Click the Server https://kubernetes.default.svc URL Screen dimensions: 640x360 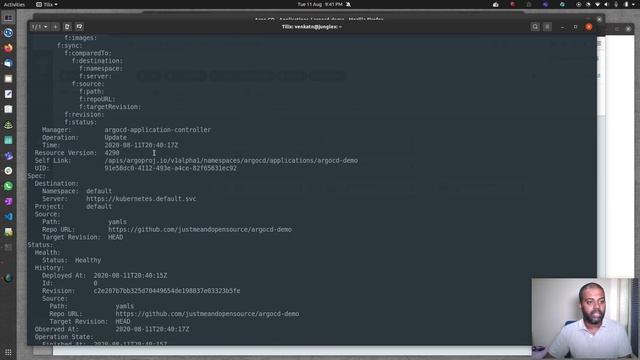[141, 199]
